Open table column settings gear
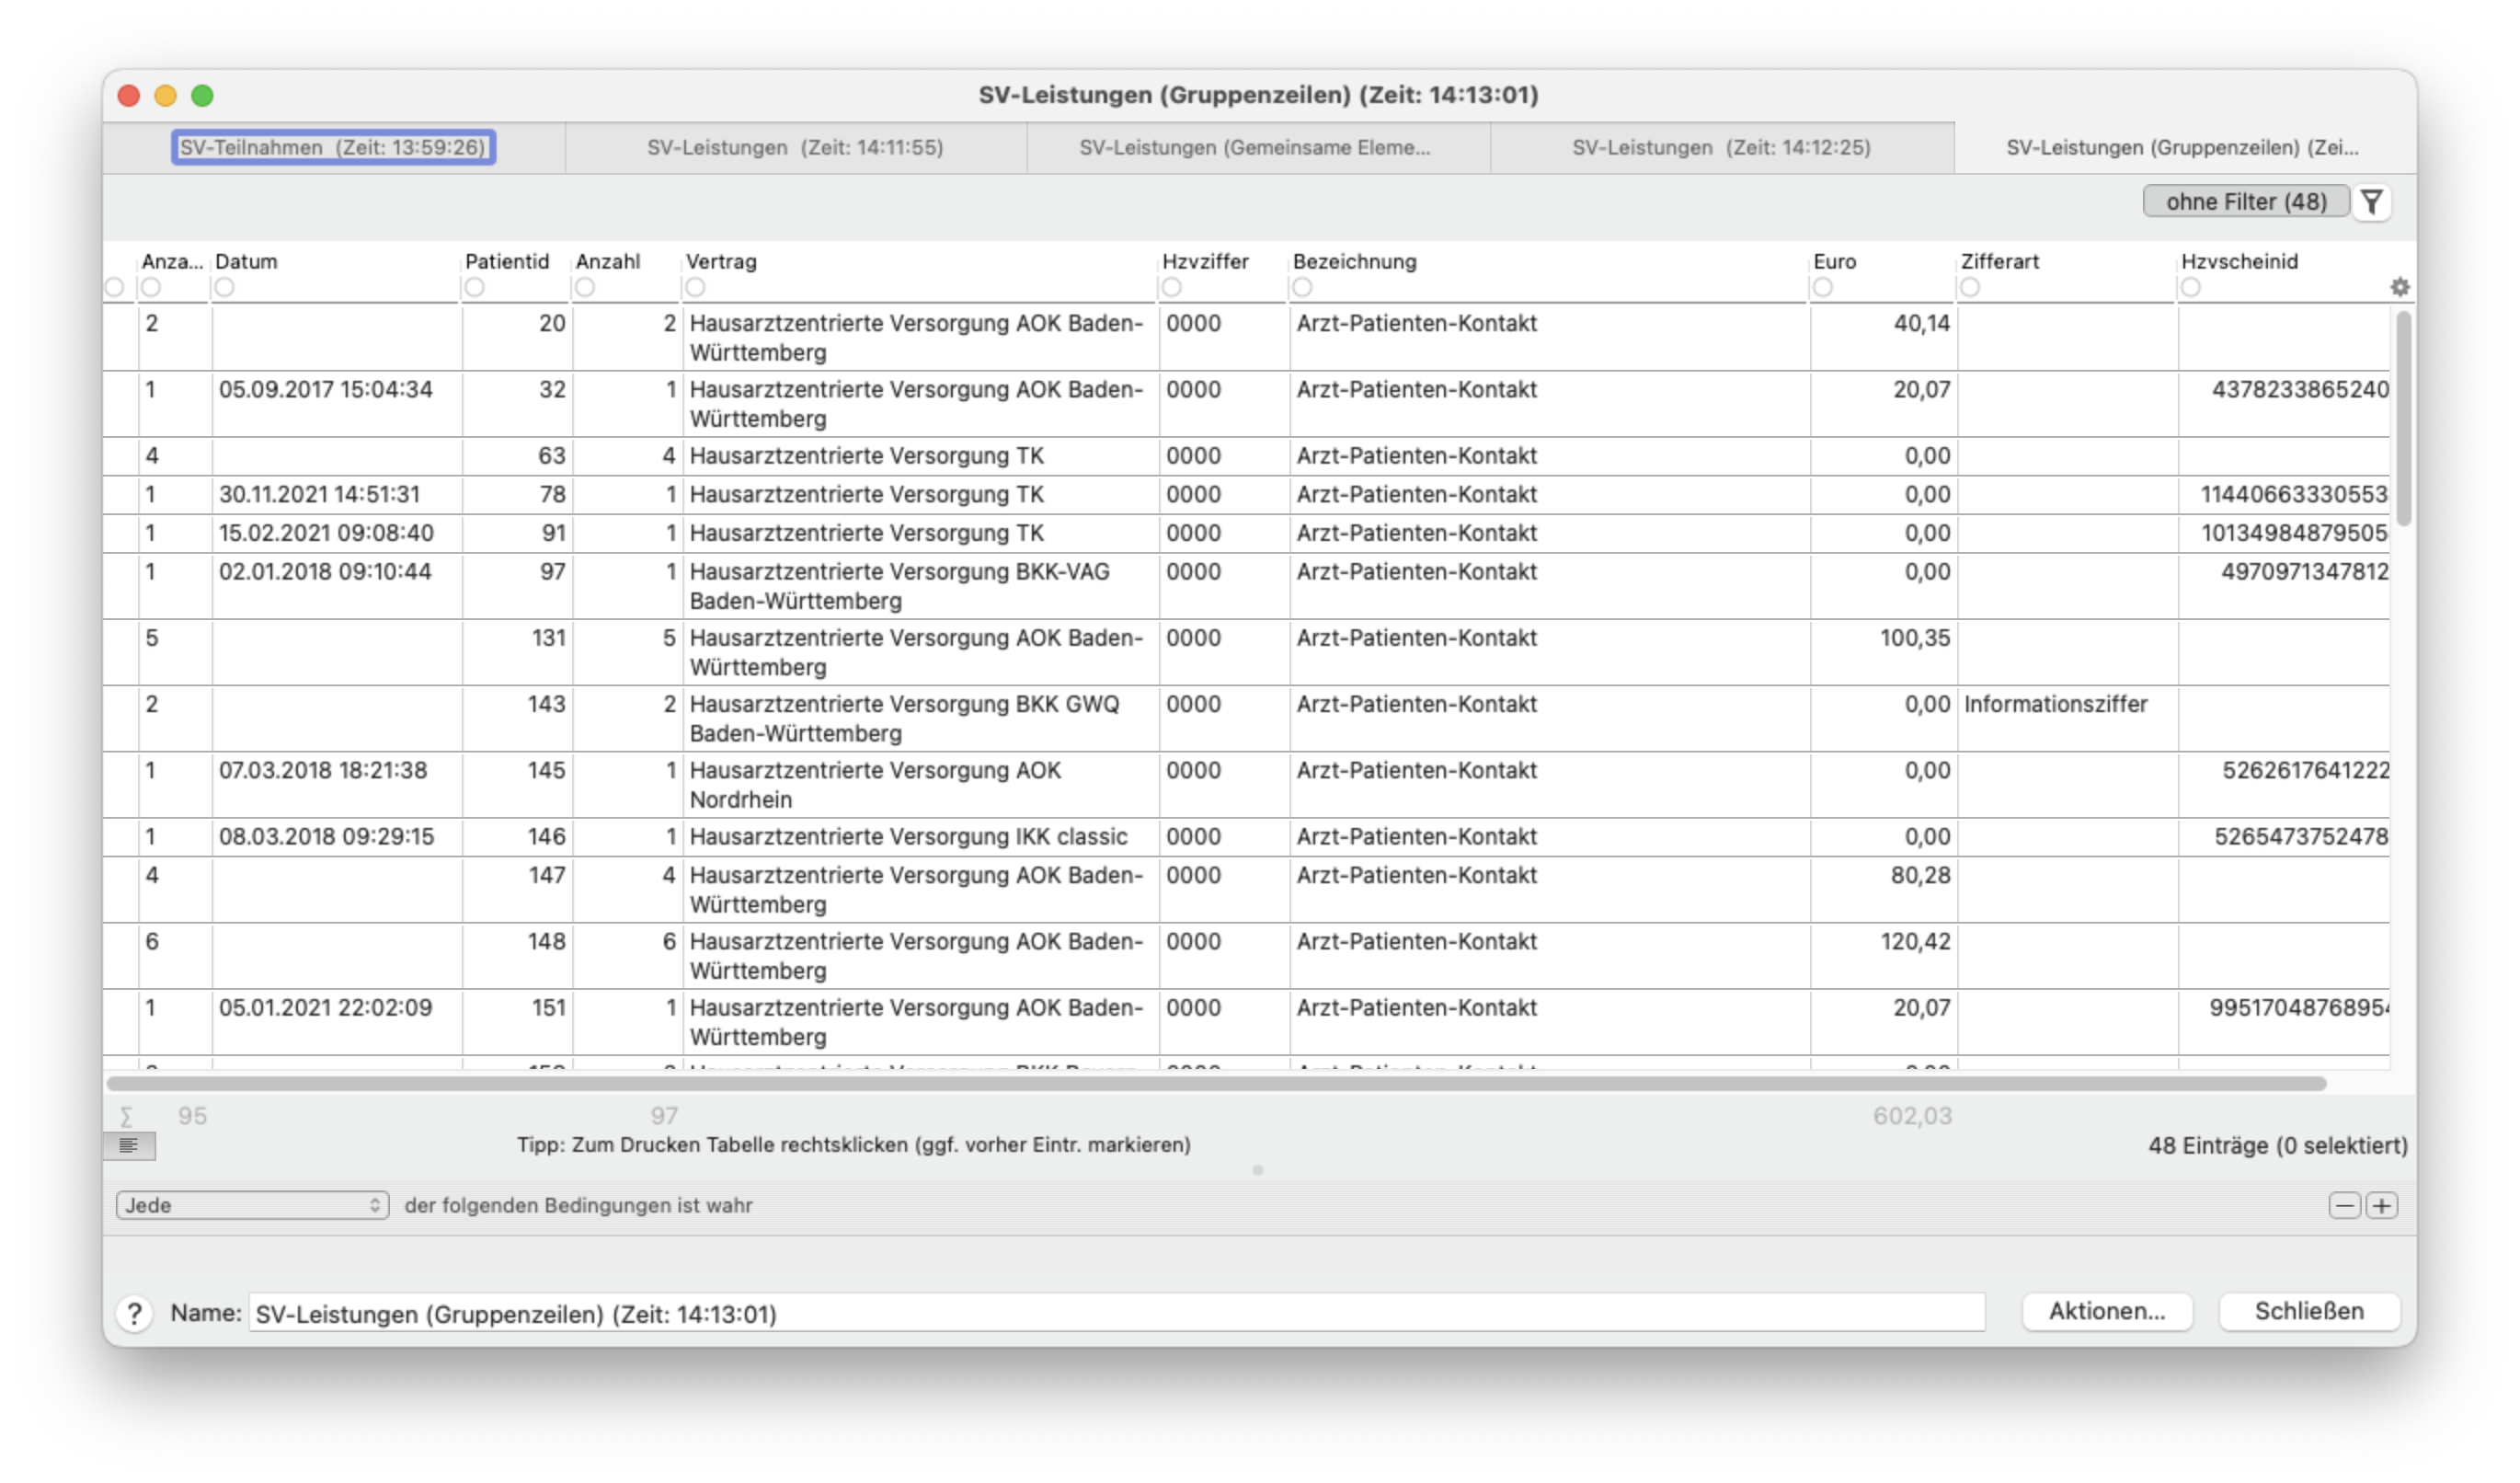The image size is (2520, 1483). [x=2400, y=287]
